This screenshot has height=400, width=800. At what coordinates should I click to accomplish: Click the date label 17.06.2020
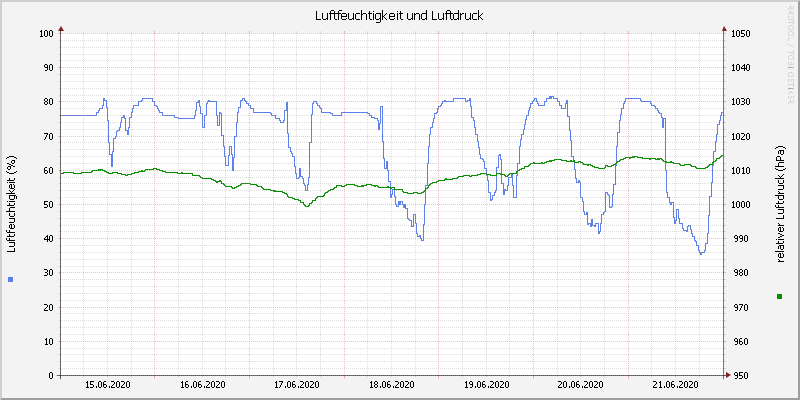point(297,384)
